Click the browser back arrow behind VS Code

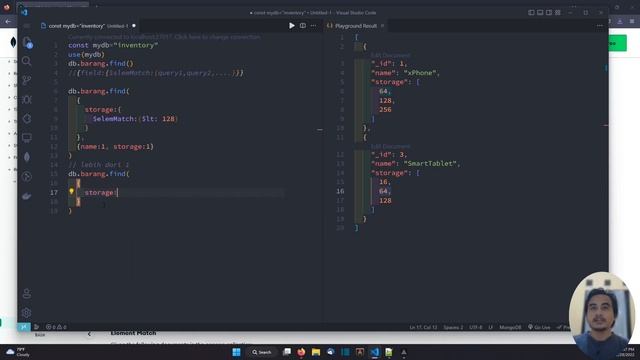pos(8,21)
